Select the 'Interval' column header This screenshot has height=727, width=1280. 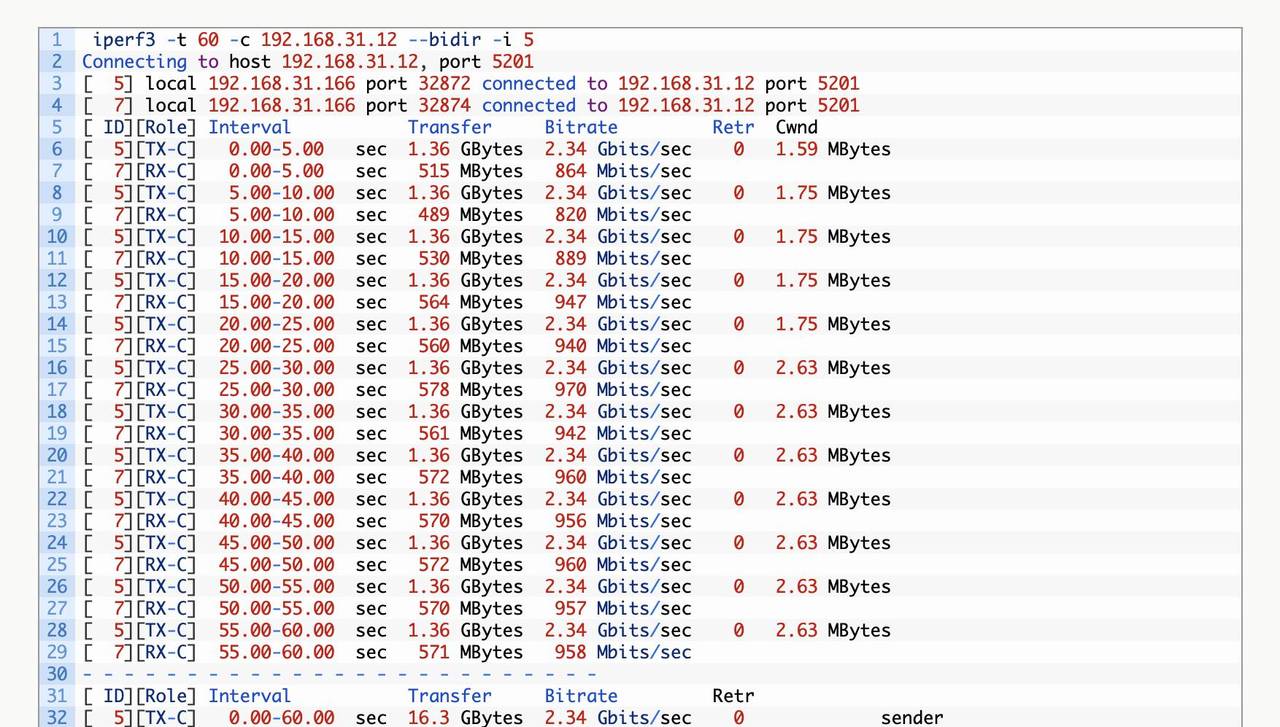point(249,127)
